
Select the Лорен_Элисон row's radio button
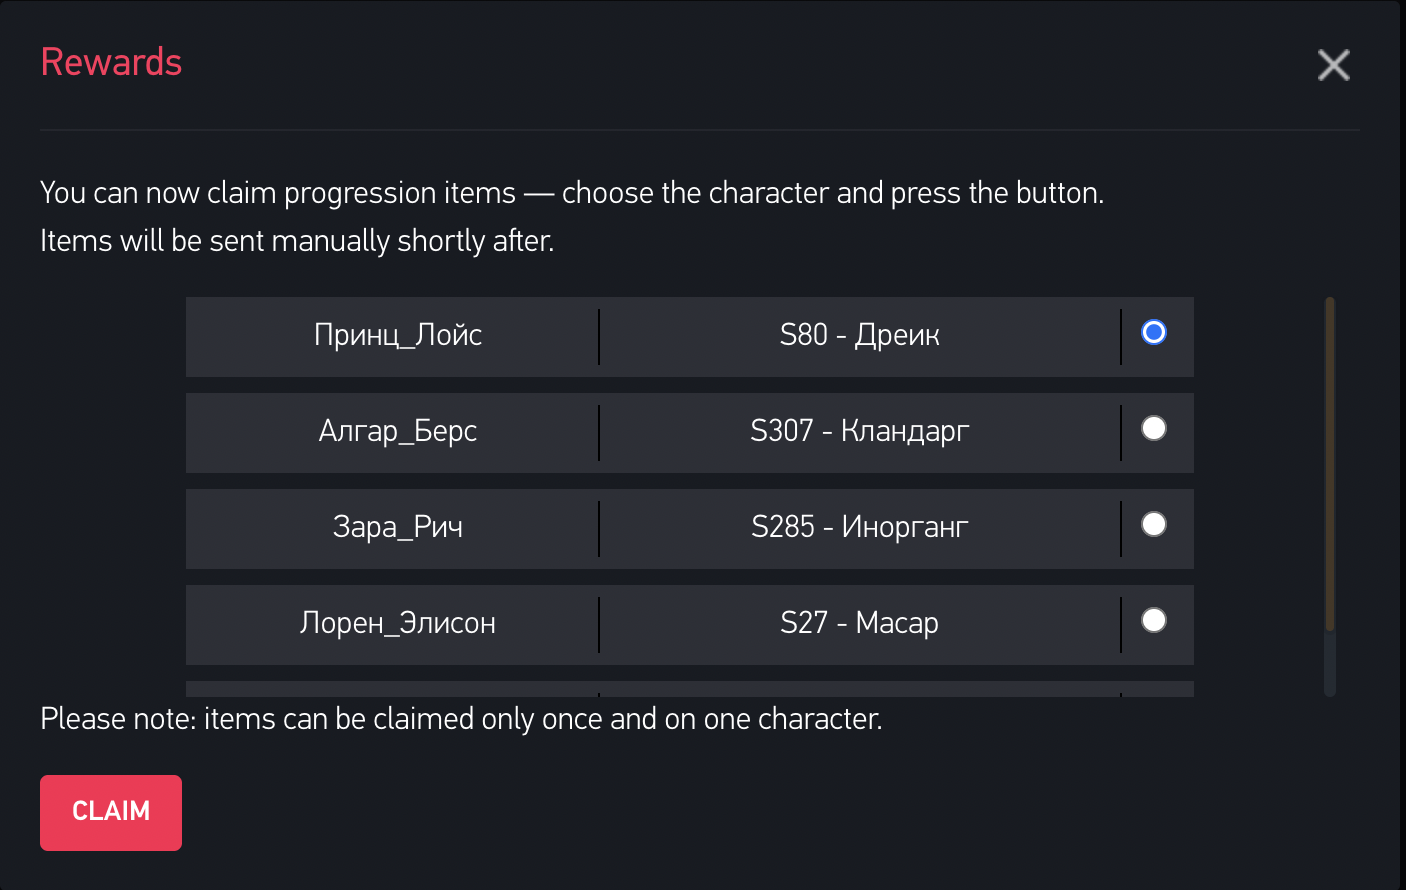pyautogui.click(x=1154, y=620)
